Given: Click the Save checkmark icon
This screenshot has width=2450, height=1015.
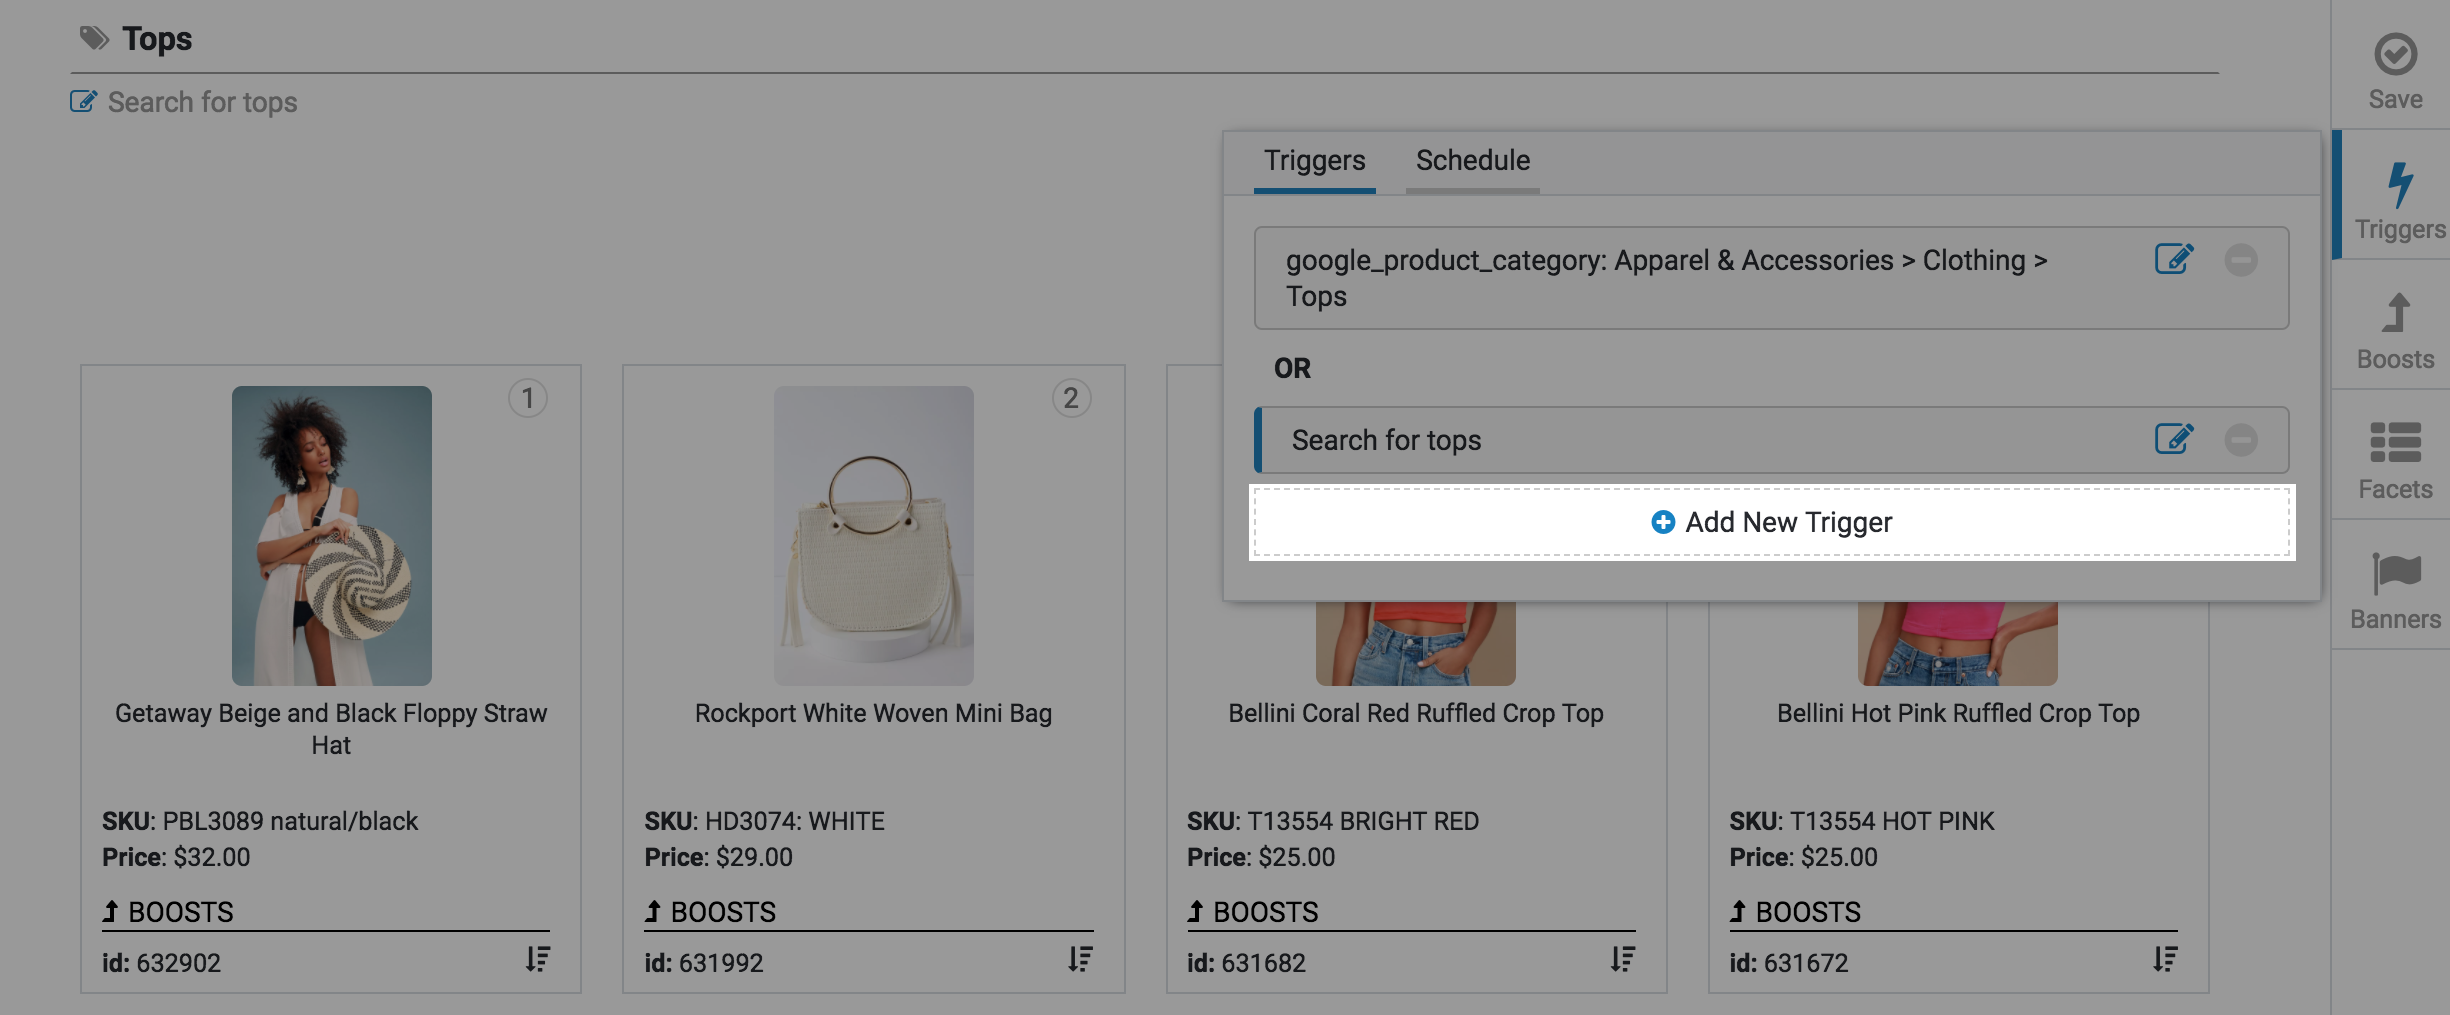Looking at the screenshot, I should (2395, 55).
